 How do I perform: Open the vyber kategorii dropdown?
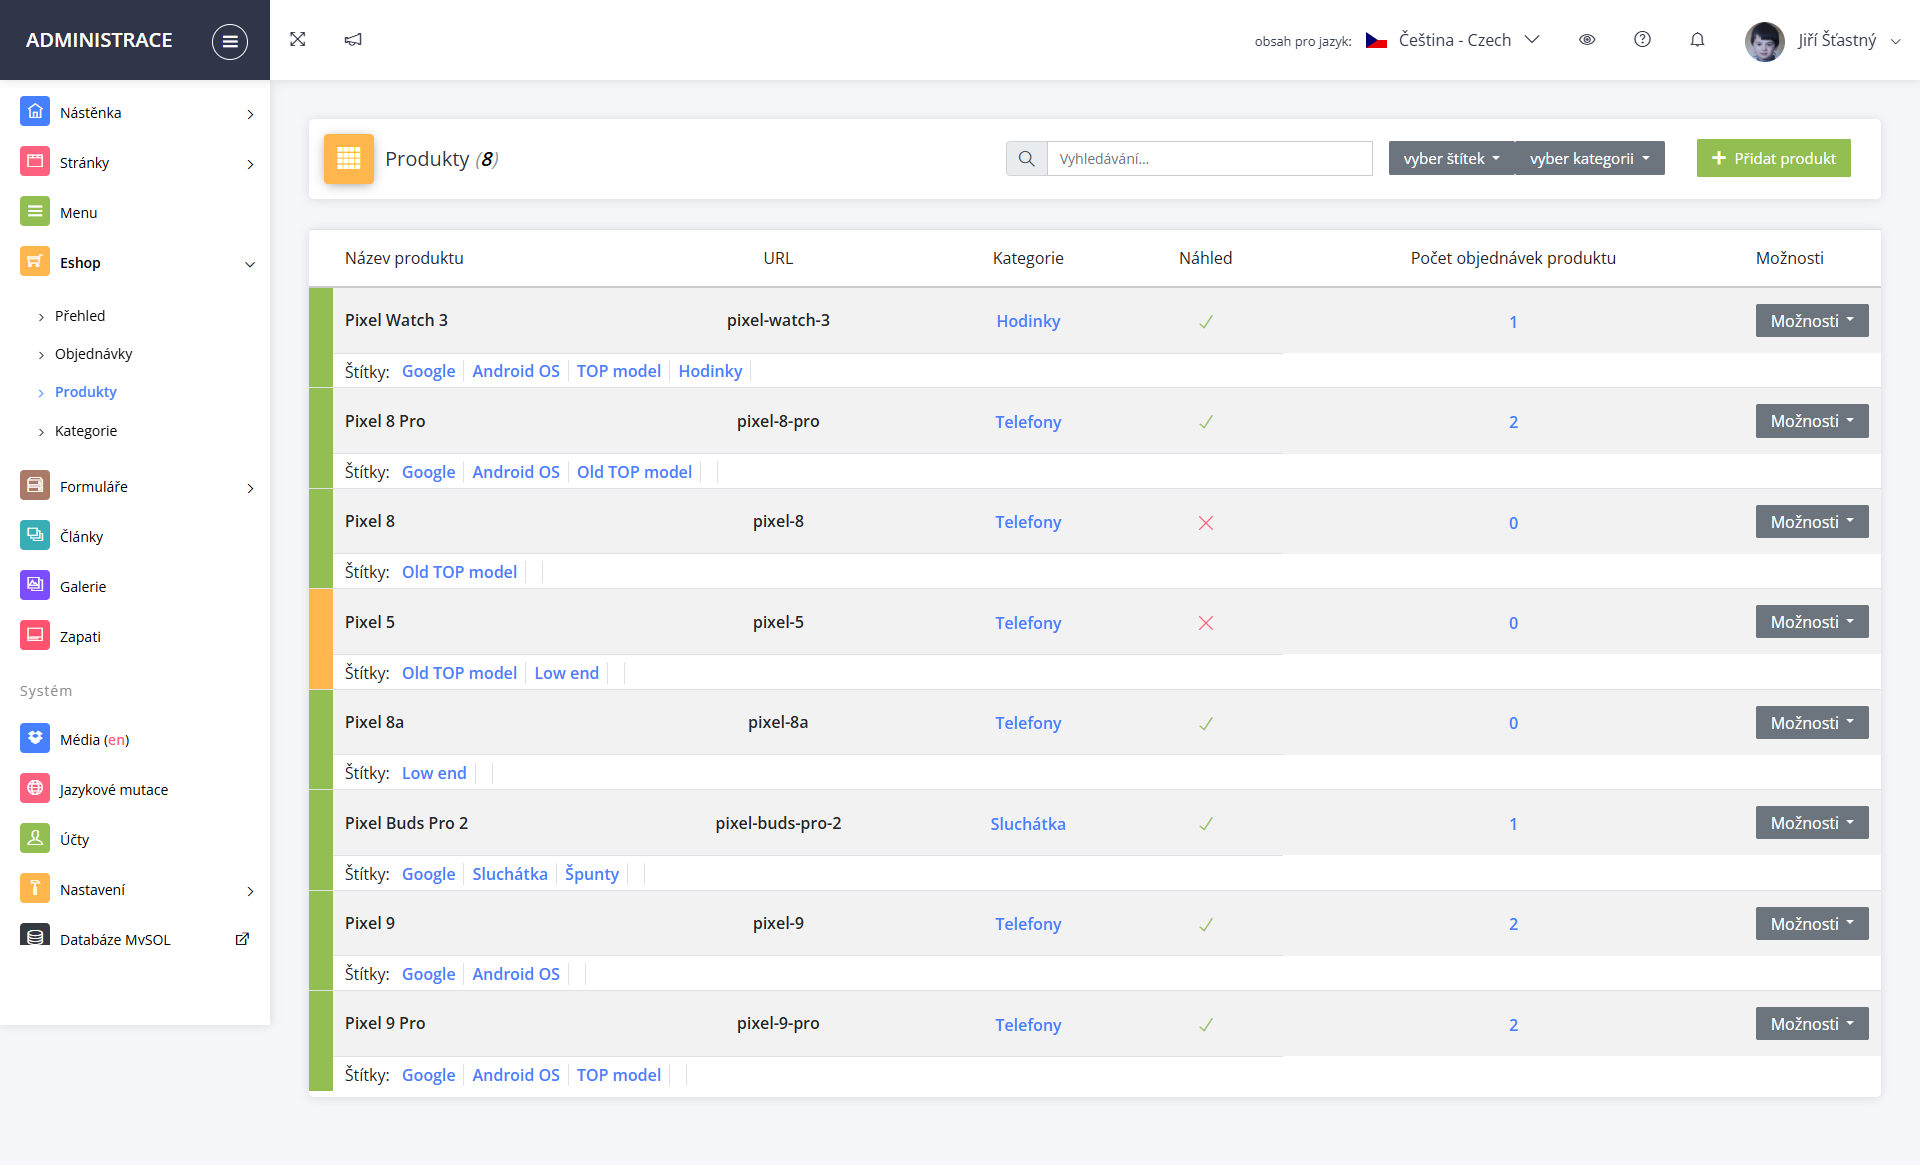tap(1589, 158)
